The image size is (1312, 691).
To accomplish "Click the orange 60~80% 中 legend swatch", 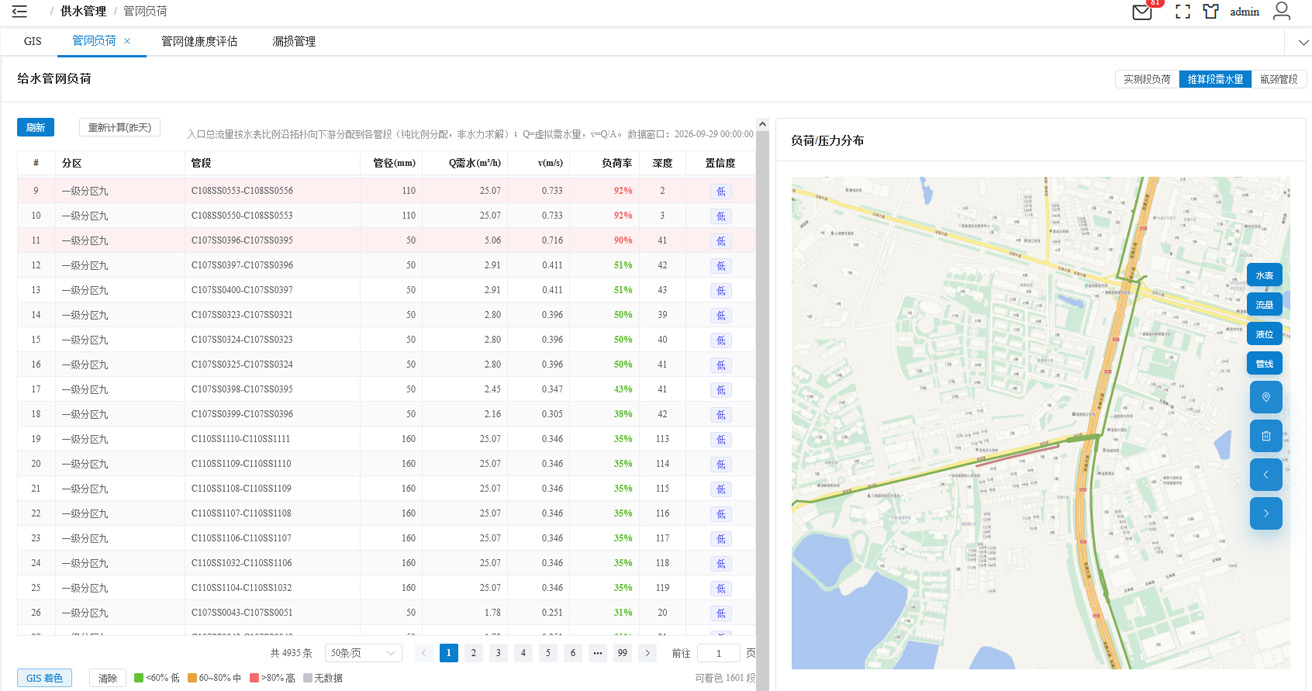I will [193, 678].
